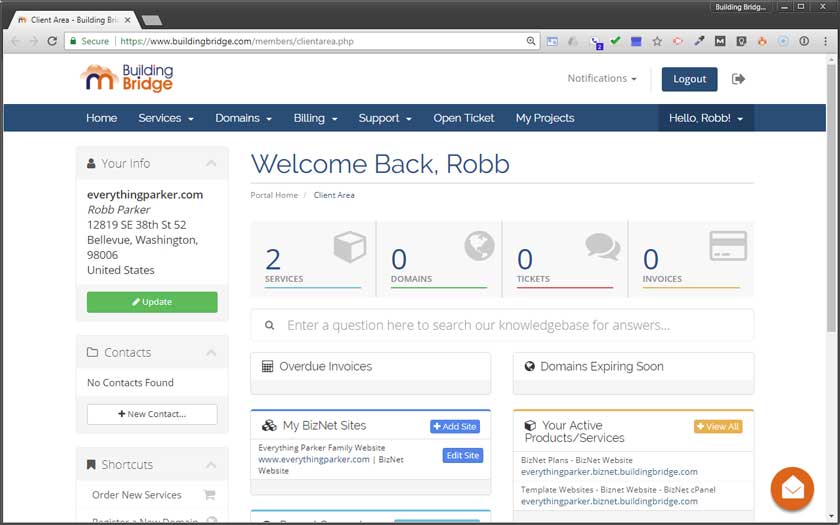Click the knowledgebase search magnifier icon
Screen dimensions: 840x525
(269, 325)
